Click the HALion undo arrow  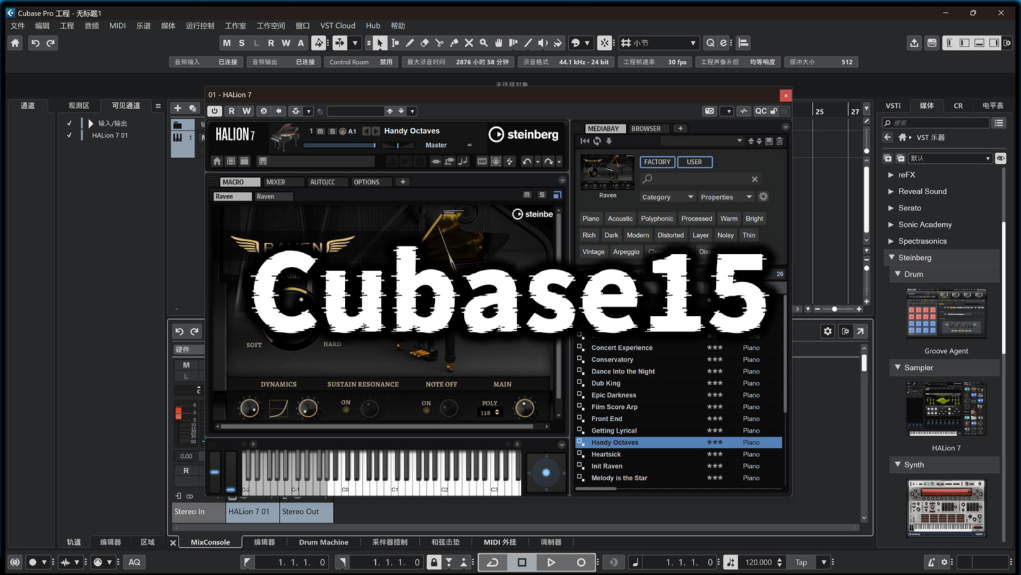pos(527,161)
